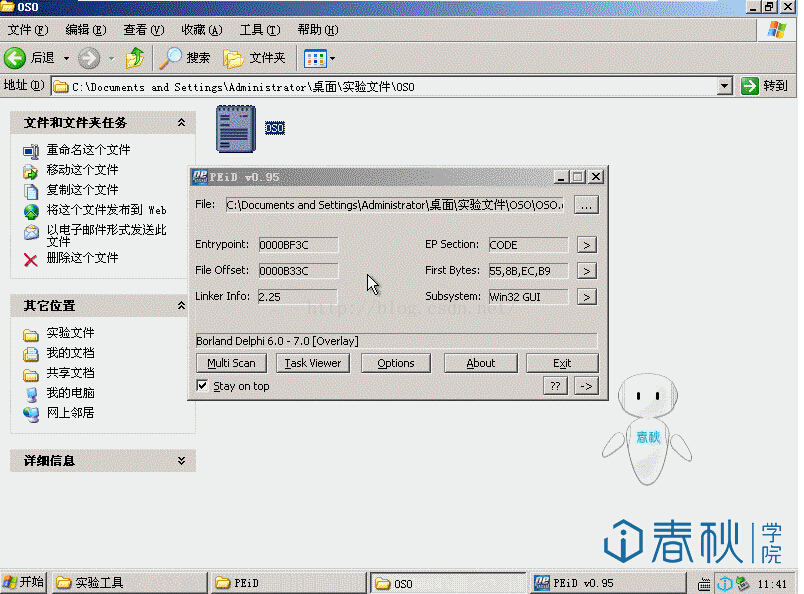Switch to PEiD folder taskbar button
This screenshot has height=594, width=804.
[290, 583]
